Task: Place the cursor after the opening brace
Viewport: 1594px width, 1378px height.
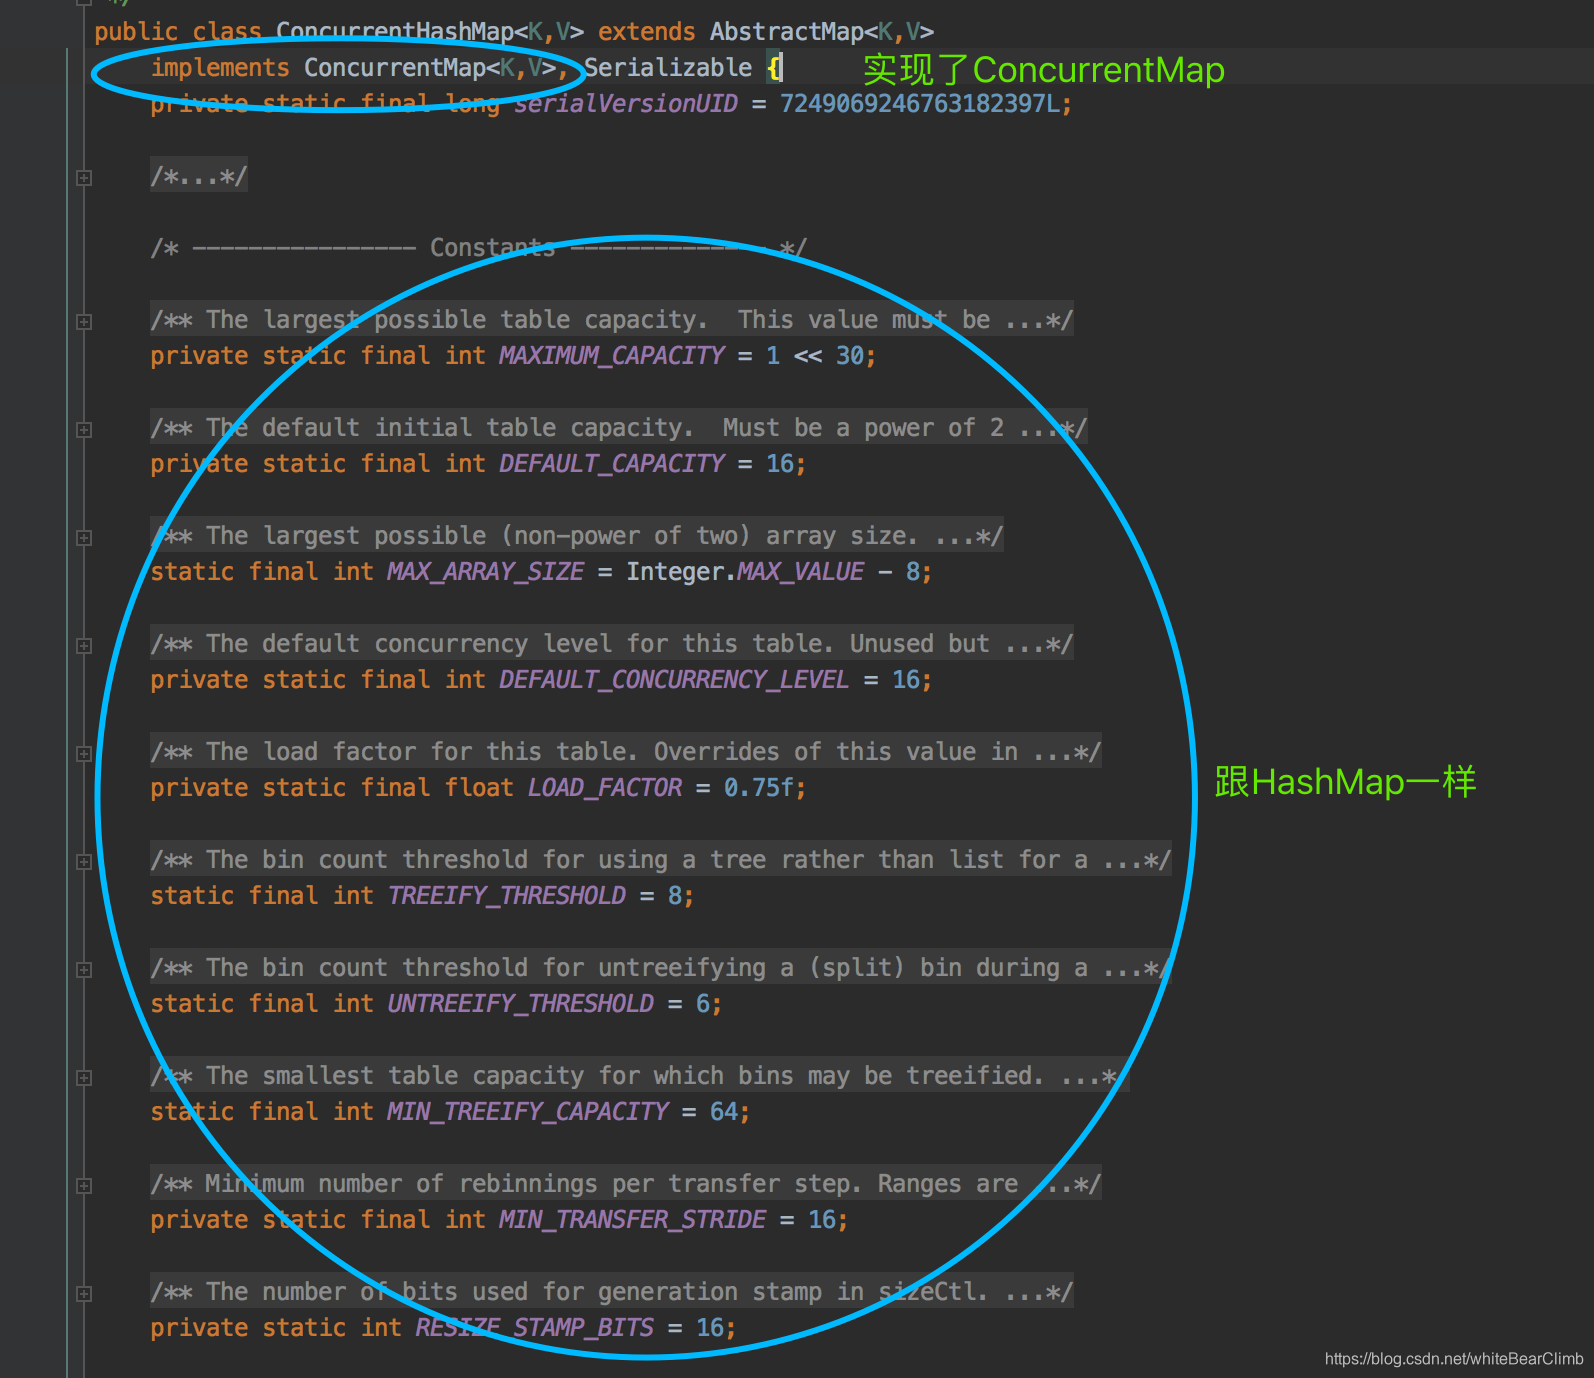Action: 783,68
